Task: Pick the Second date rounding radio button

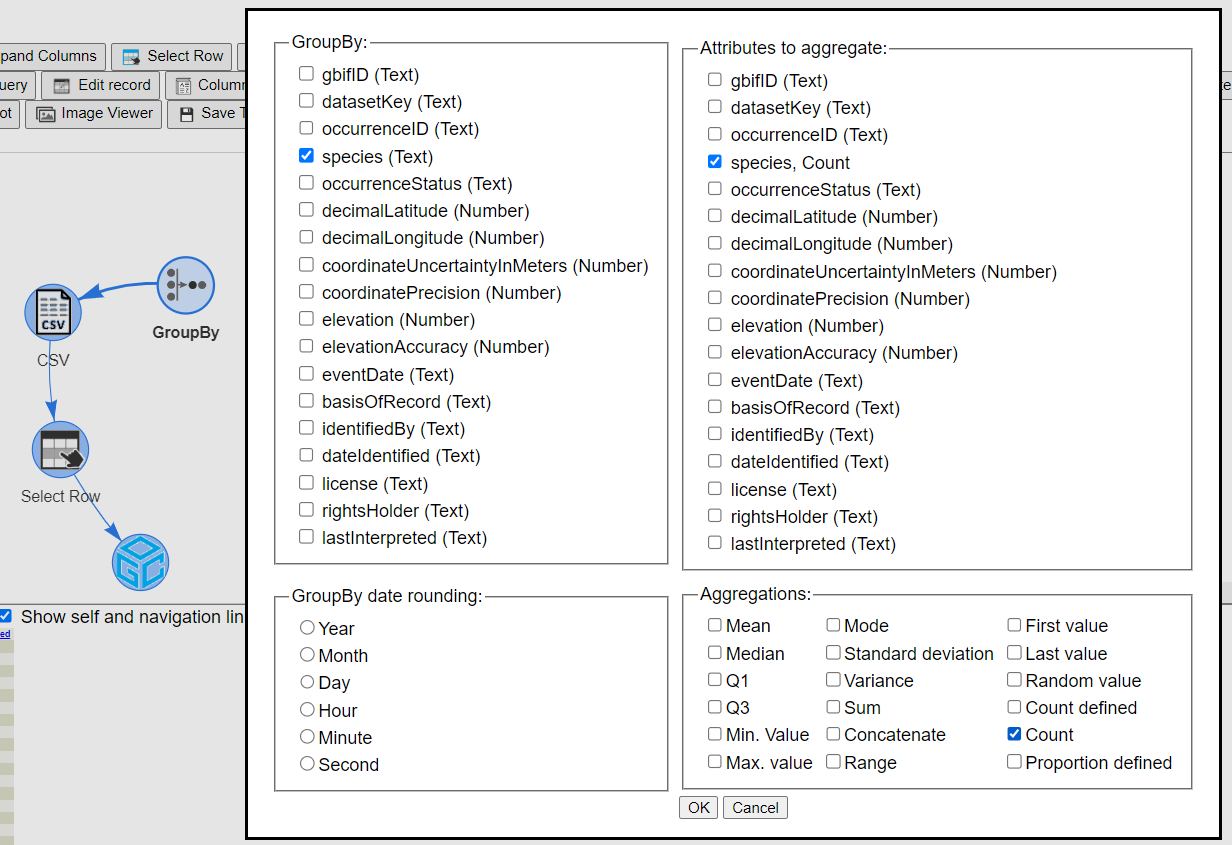Action: 308,764
